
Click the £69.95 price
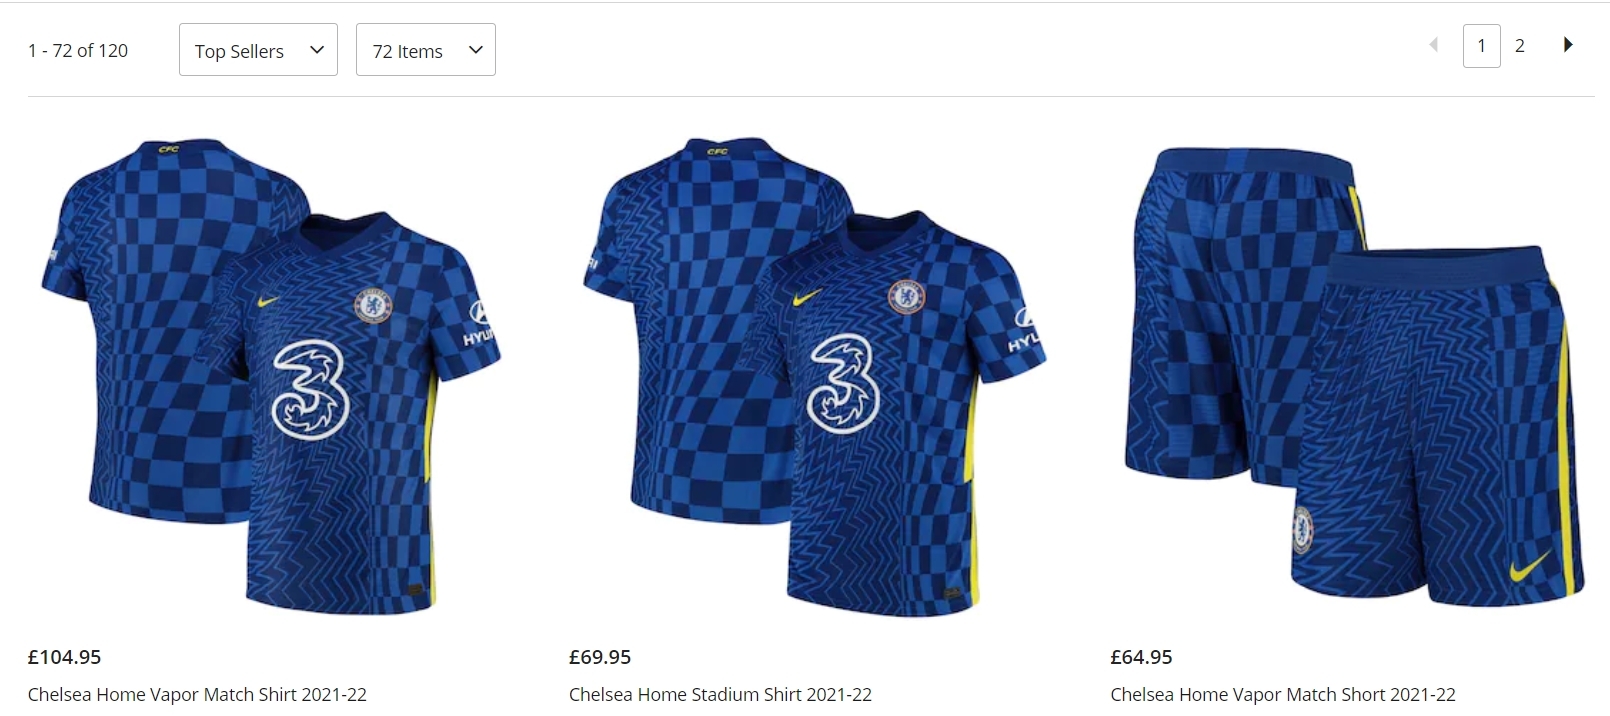[x=600, y=657]
